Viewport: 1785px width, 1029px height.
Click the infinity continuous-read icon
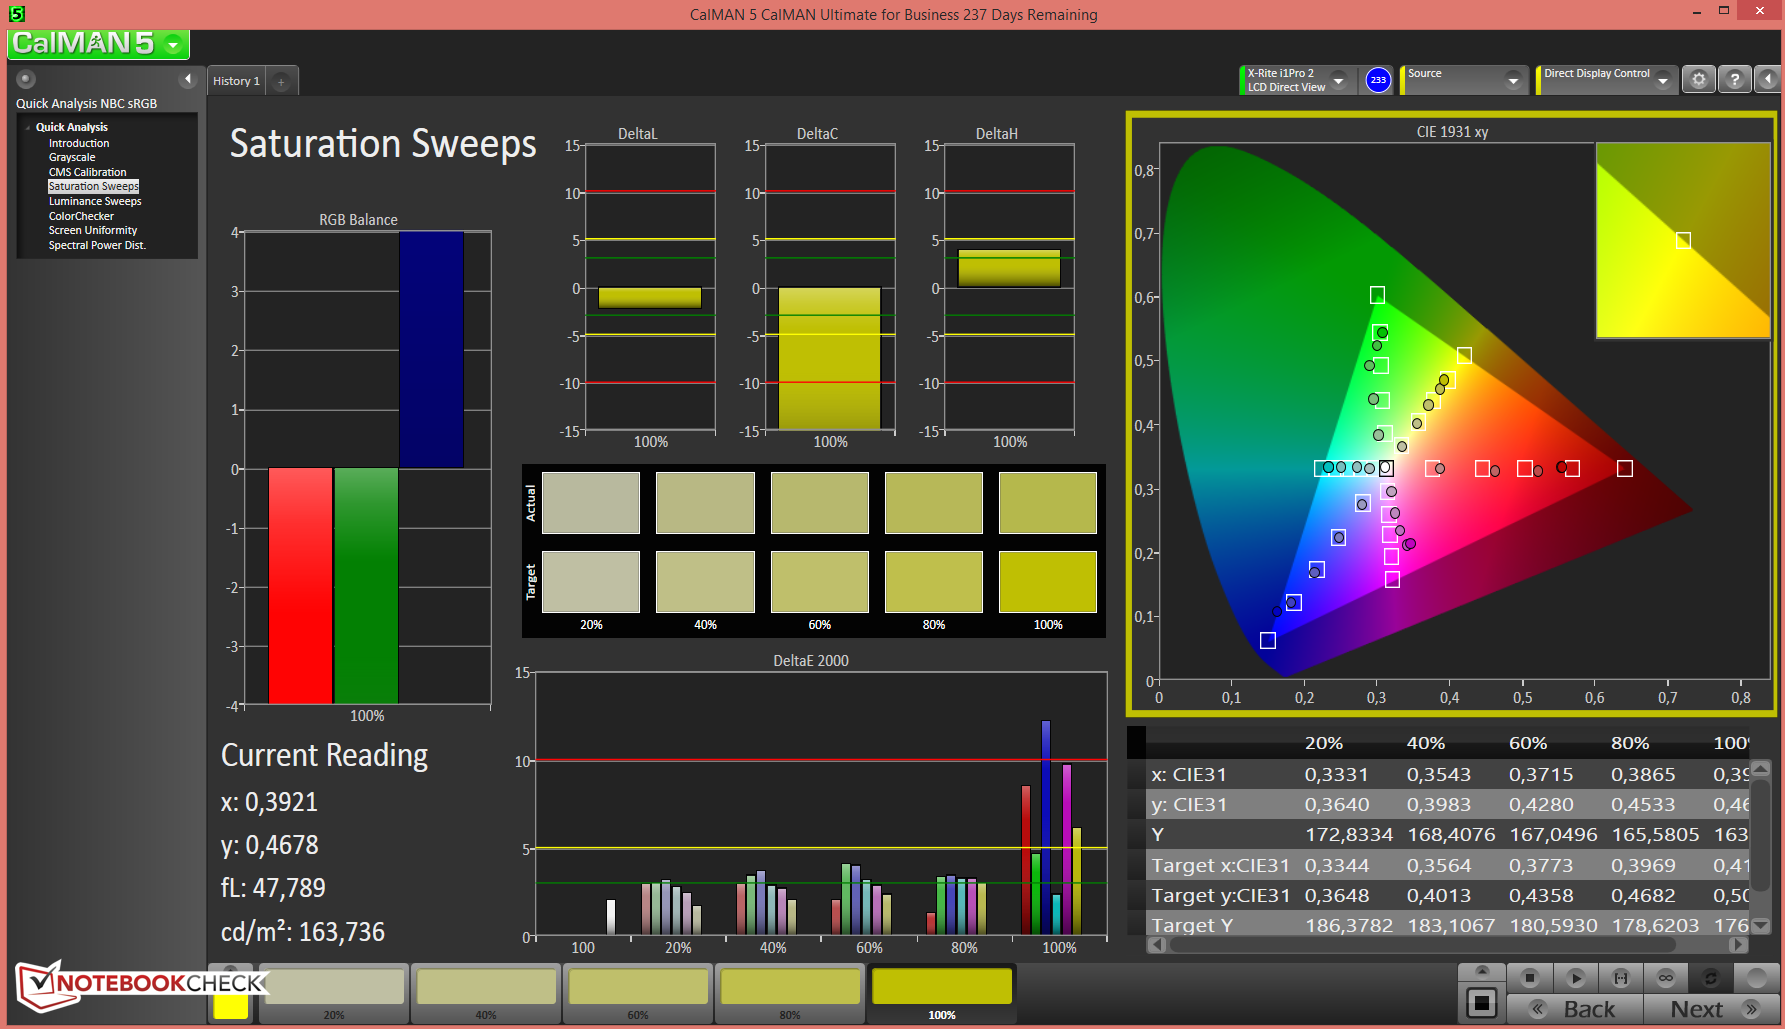[1665, 977]
